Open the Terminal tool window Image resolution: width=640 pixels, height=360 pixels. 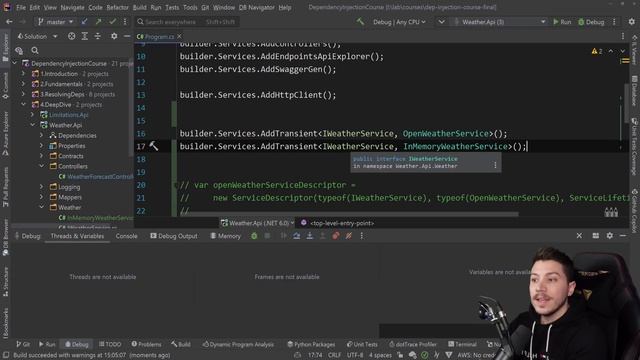click(462, 344)
